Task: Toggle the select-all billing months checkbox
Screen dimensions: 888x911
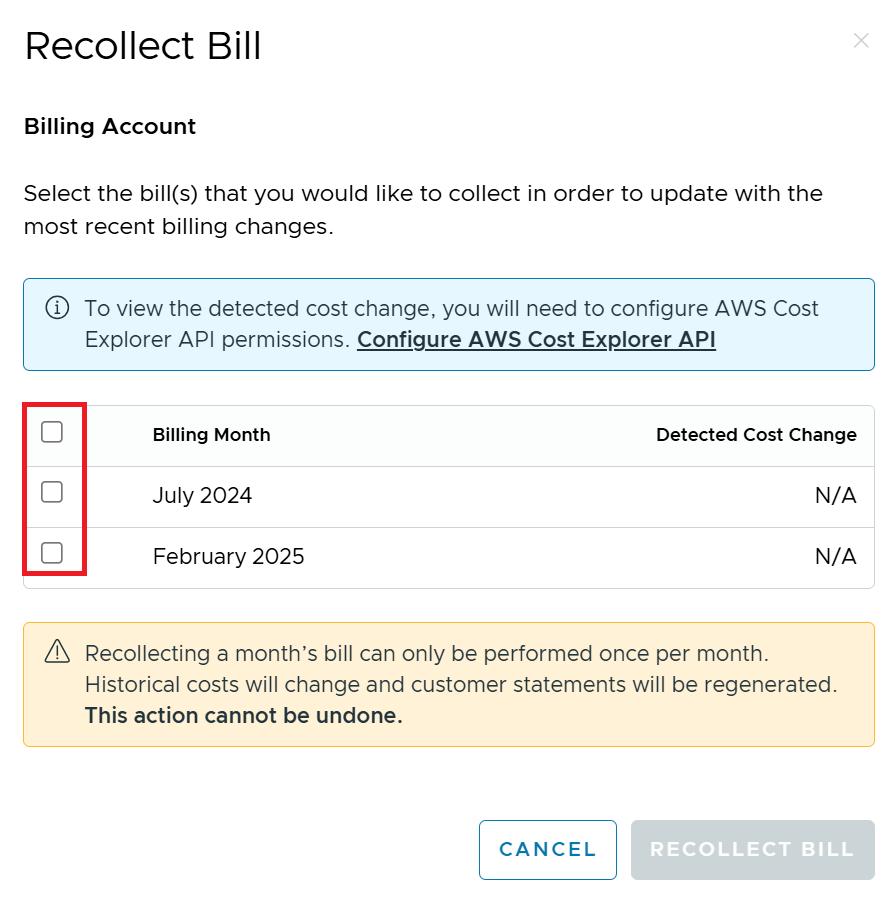Action: 52,432
